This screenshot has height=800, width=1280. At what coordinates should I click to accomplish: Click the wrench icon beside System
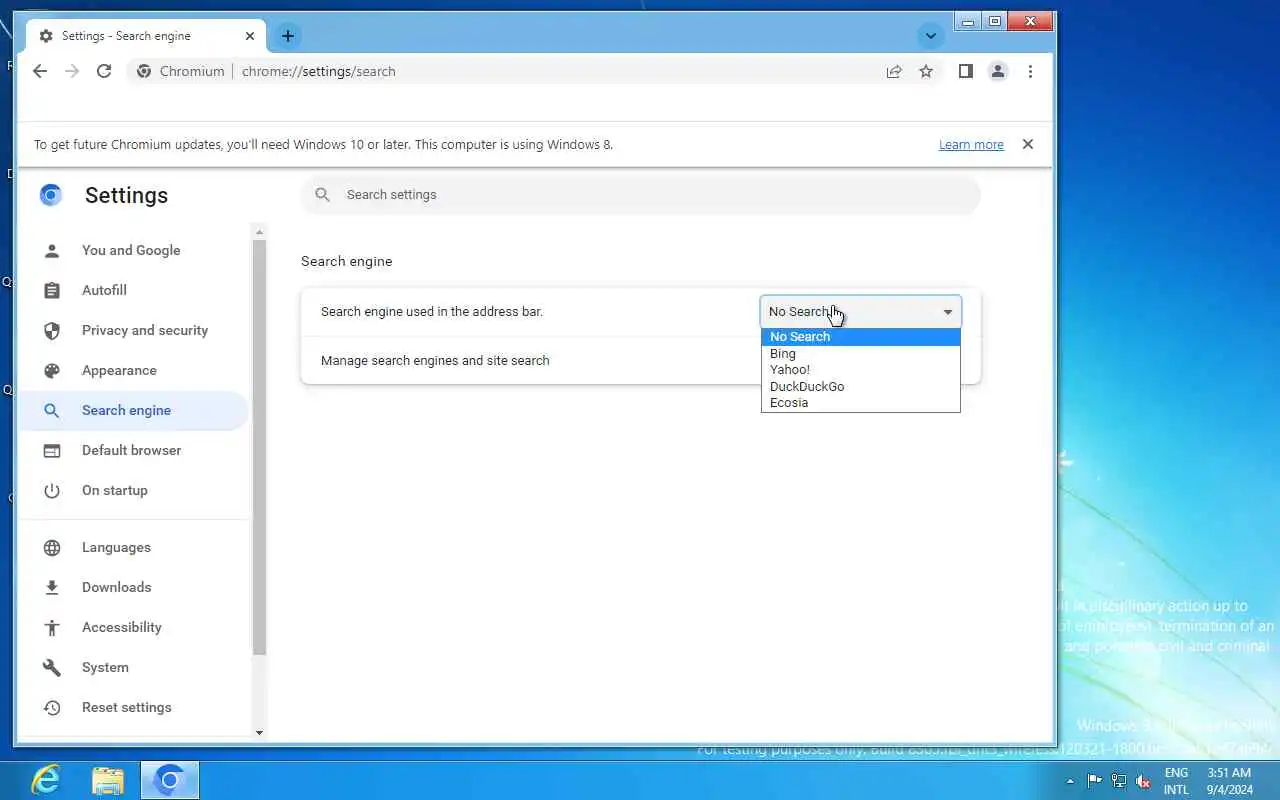tap(52, 667)
